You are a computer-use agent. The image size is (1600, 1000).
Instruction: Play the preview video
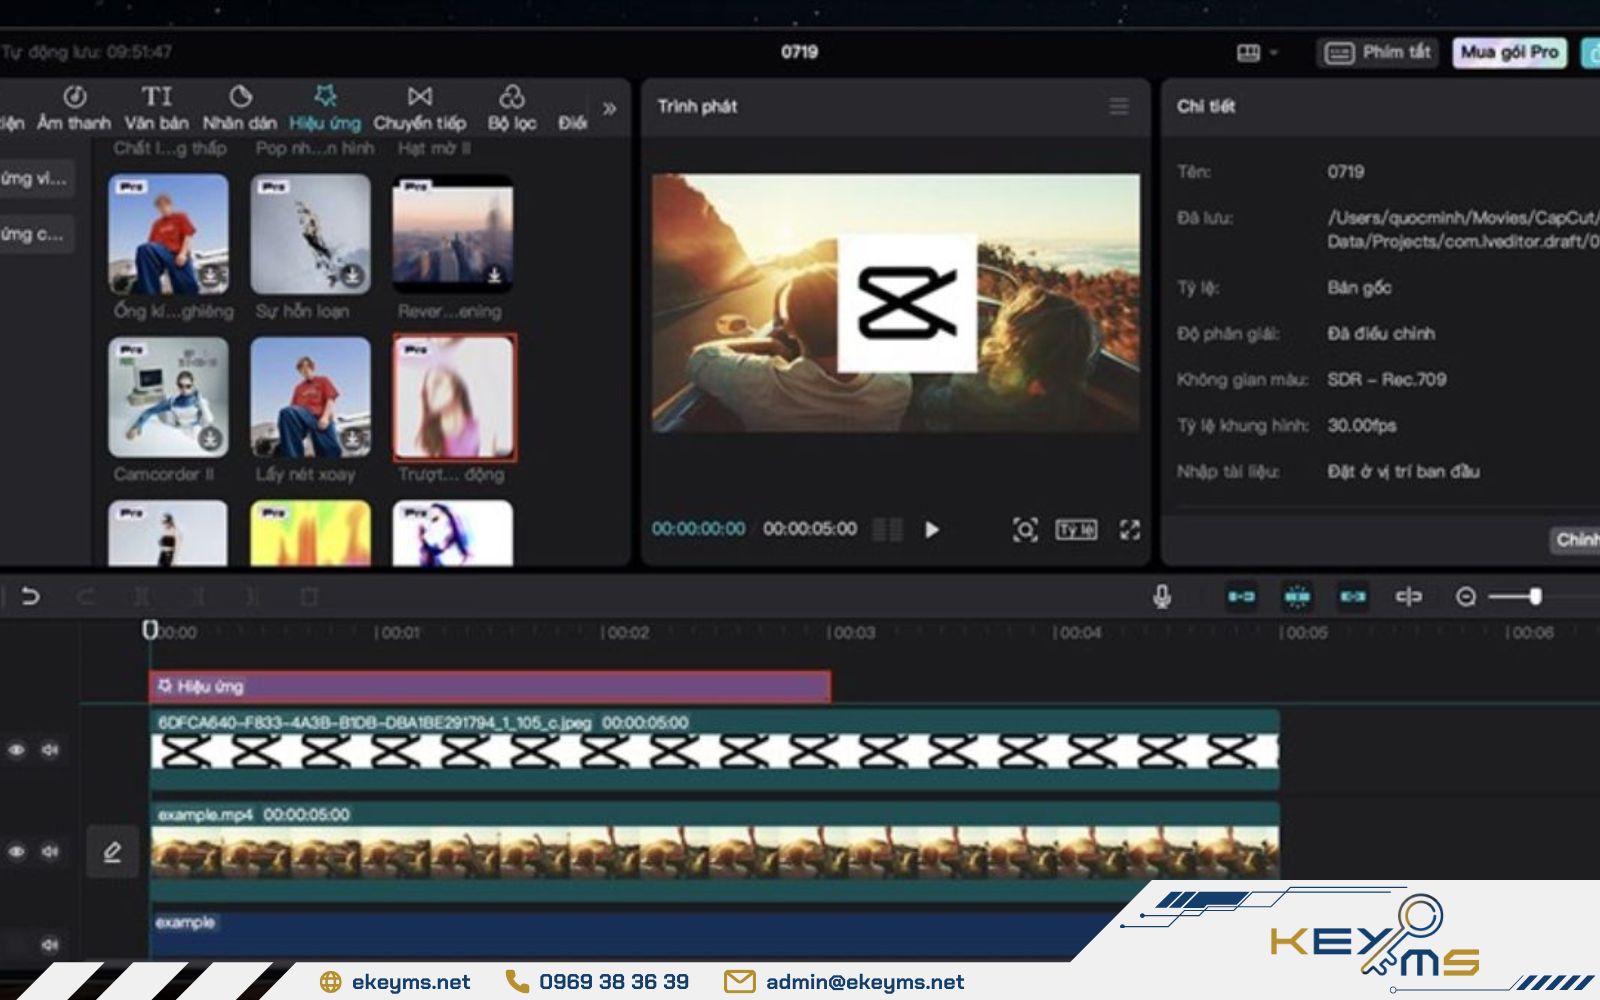click(x=932, y=529)
